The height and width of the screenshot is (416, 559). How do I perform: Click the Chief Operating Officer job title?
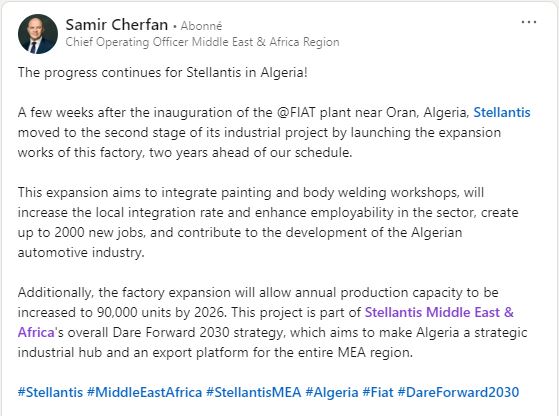click(x=202, y=42)
